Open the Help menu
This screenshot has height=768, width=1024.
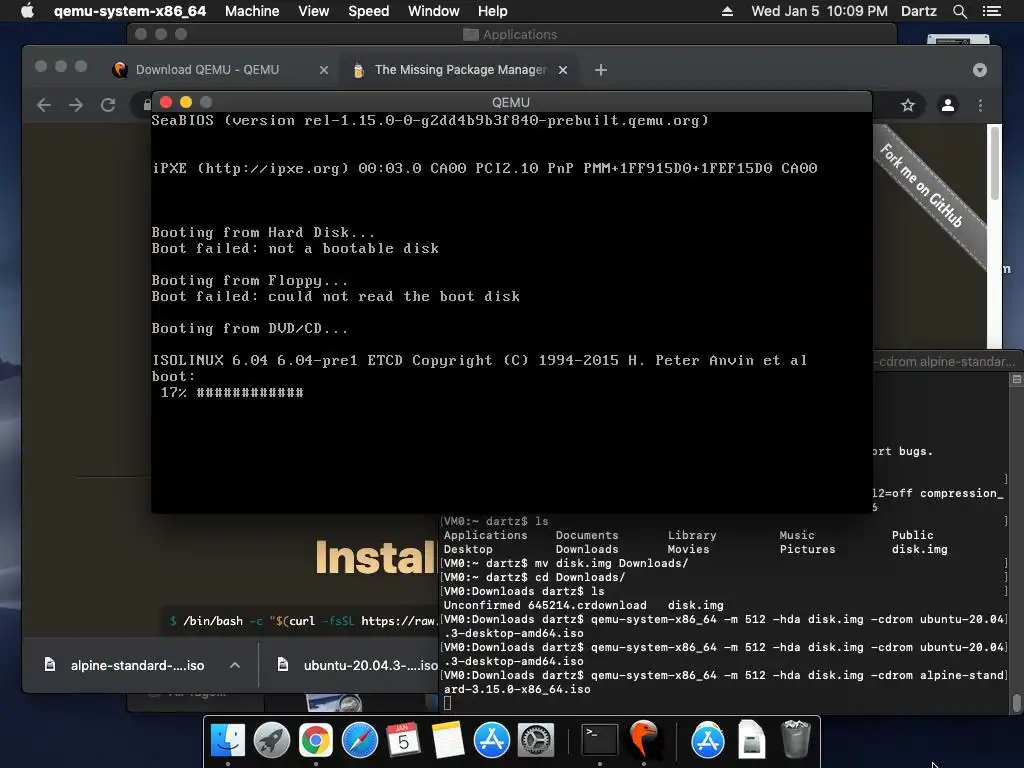click(492, 11)
